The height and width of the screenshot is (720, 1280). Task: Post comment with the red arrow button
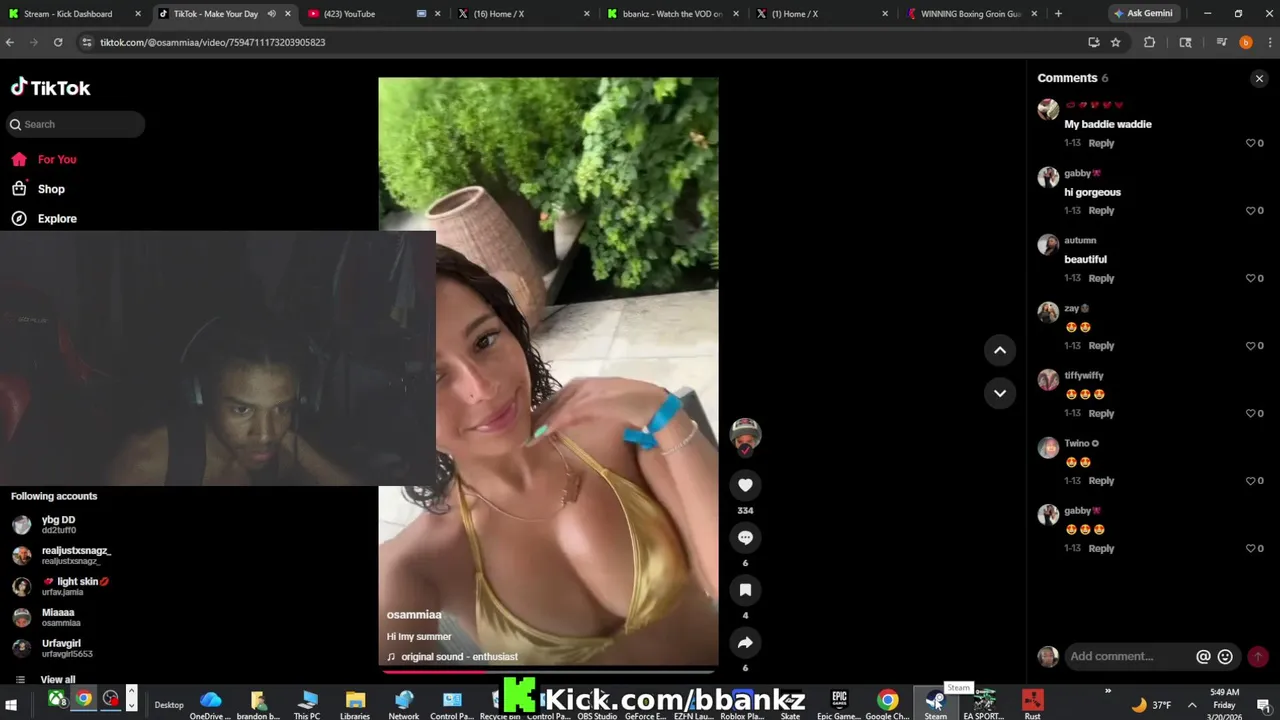[1258, 657]
